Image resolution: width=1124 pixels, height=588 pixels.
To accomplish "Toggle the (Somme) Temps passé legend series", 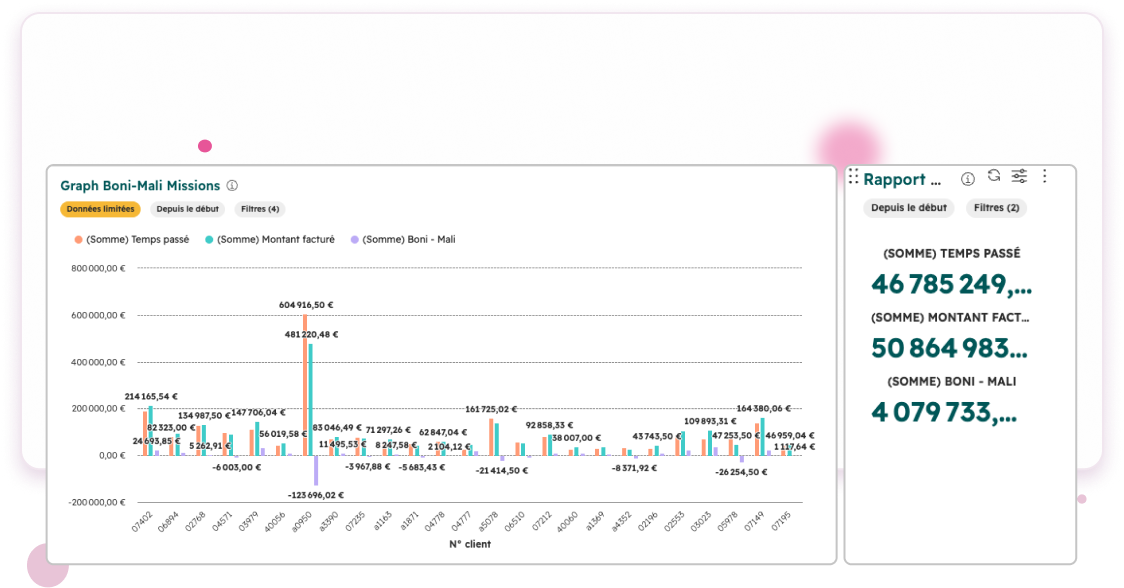I will click(x=132, y=240).
